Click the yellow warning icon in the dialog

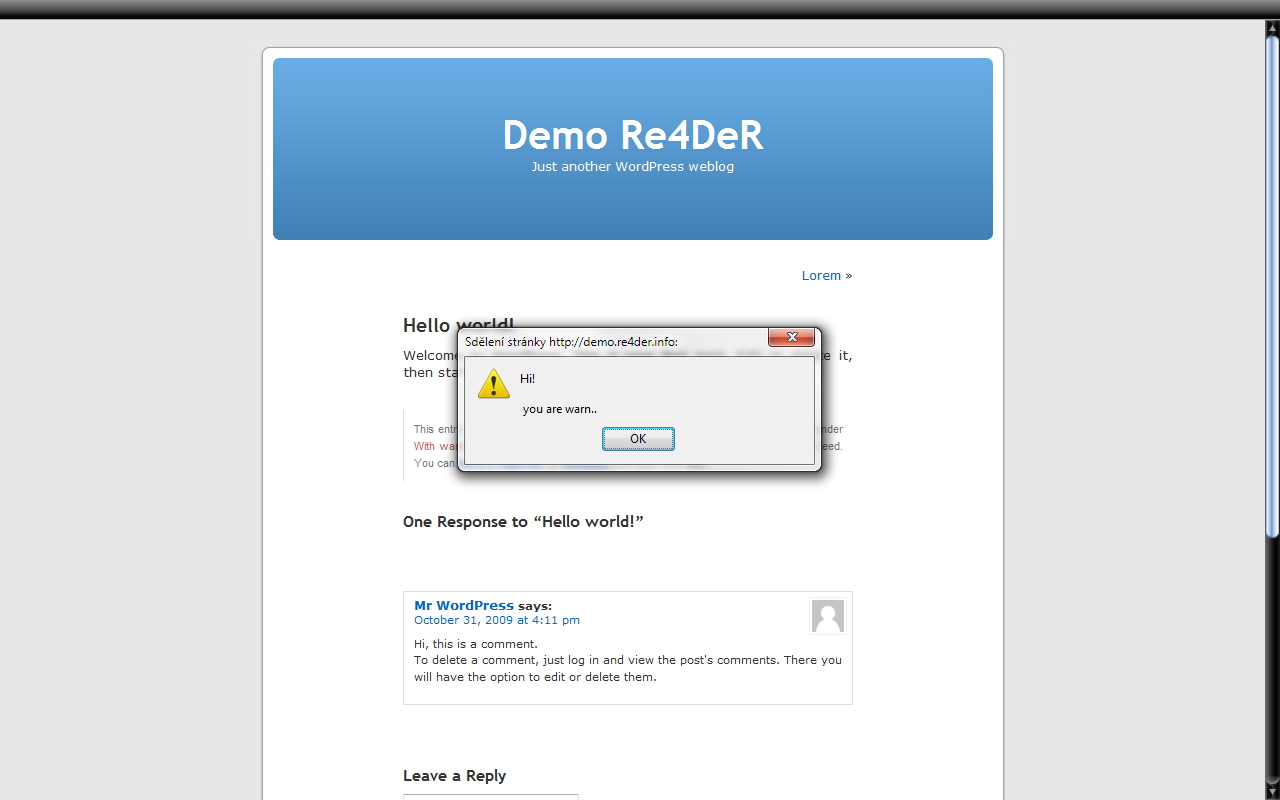pyautogui.click(x=493, y=383)
